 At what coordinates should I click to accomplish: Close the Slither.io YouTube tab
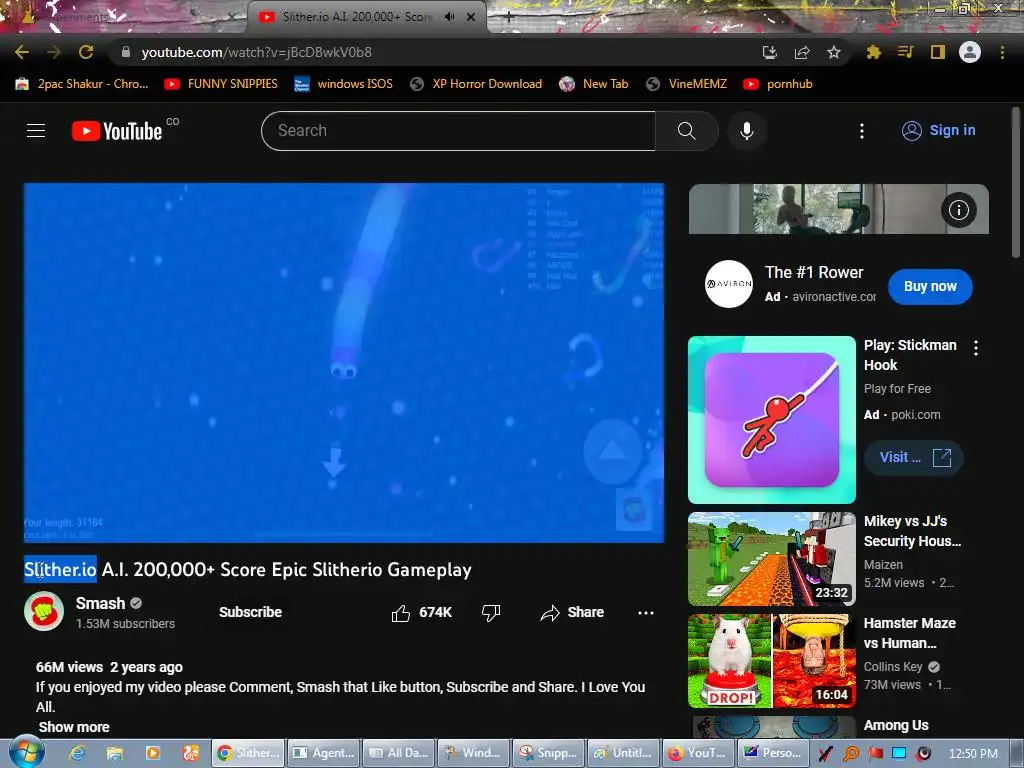pyautogui.click(x=471, y=17)
